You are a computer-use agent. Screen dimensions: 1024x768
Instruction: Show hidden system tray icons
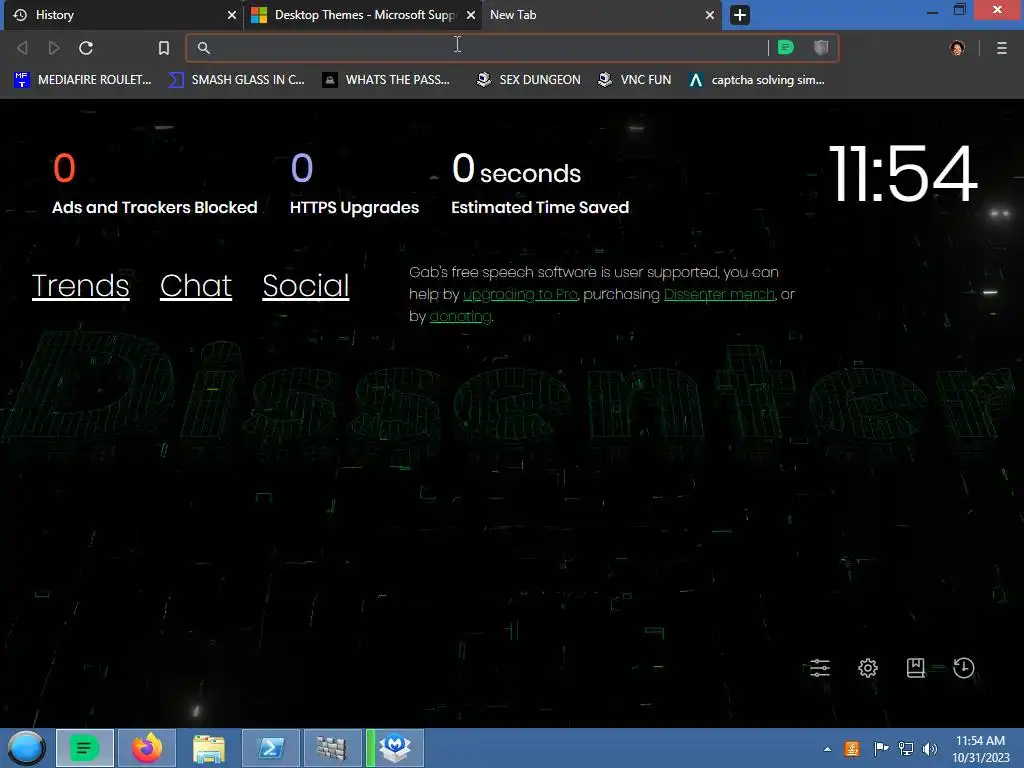coord(827,749)
